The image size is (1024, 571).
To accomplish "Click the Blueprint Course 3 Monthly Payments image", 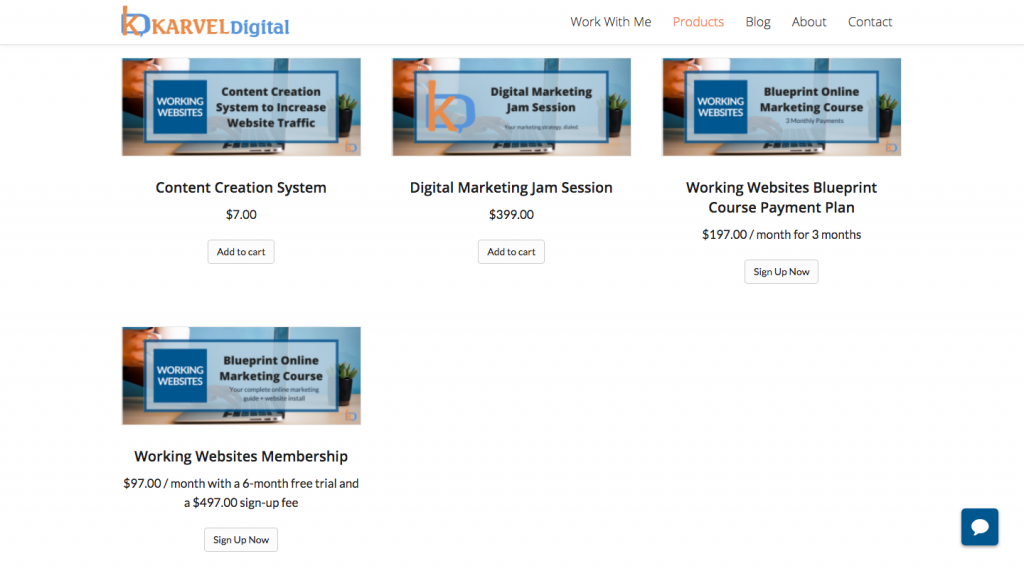I will coord(782,107).
